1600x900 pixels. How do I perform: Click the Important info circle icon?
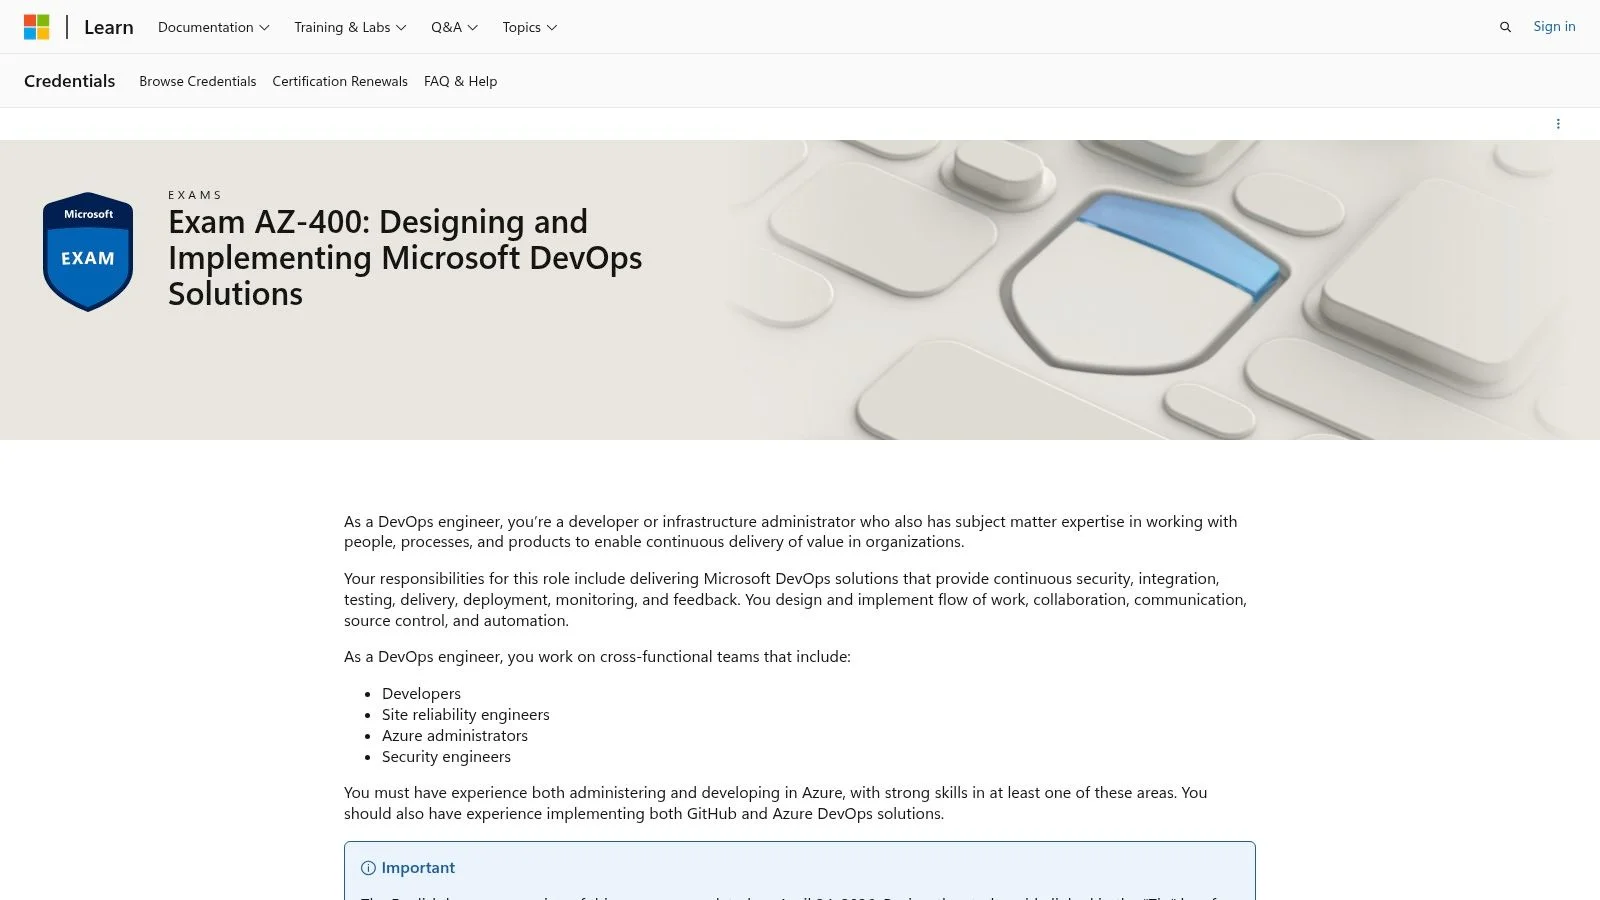[368, 868]
